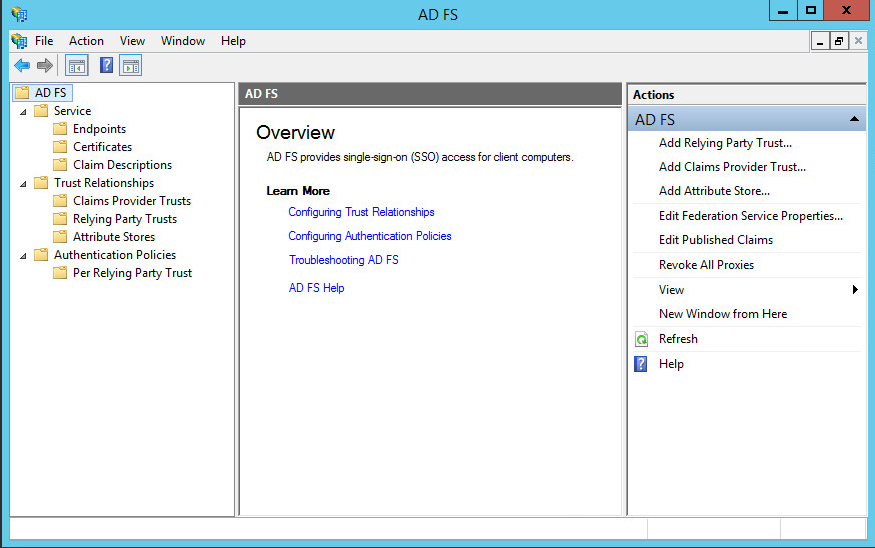Click folder icon beside Trust Relationships

pos(41,183)
